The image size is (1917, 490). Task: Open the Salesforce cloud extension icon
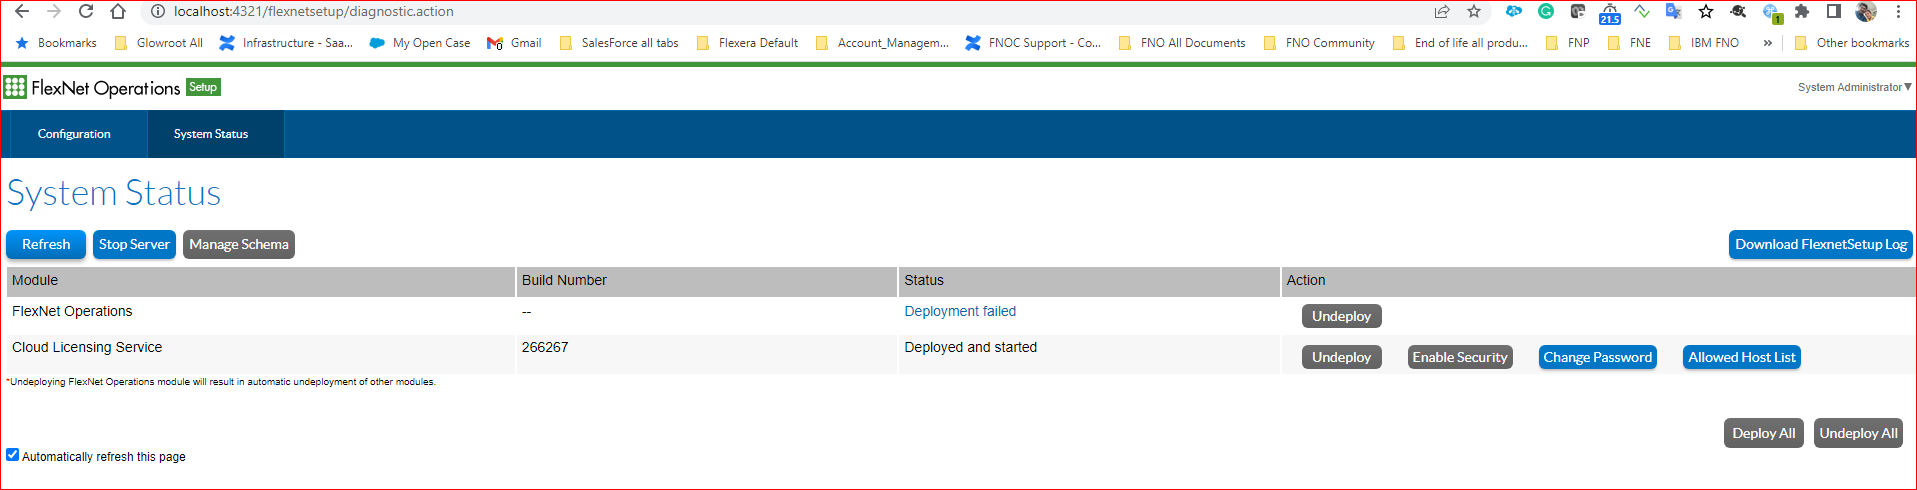[1514, 12]
